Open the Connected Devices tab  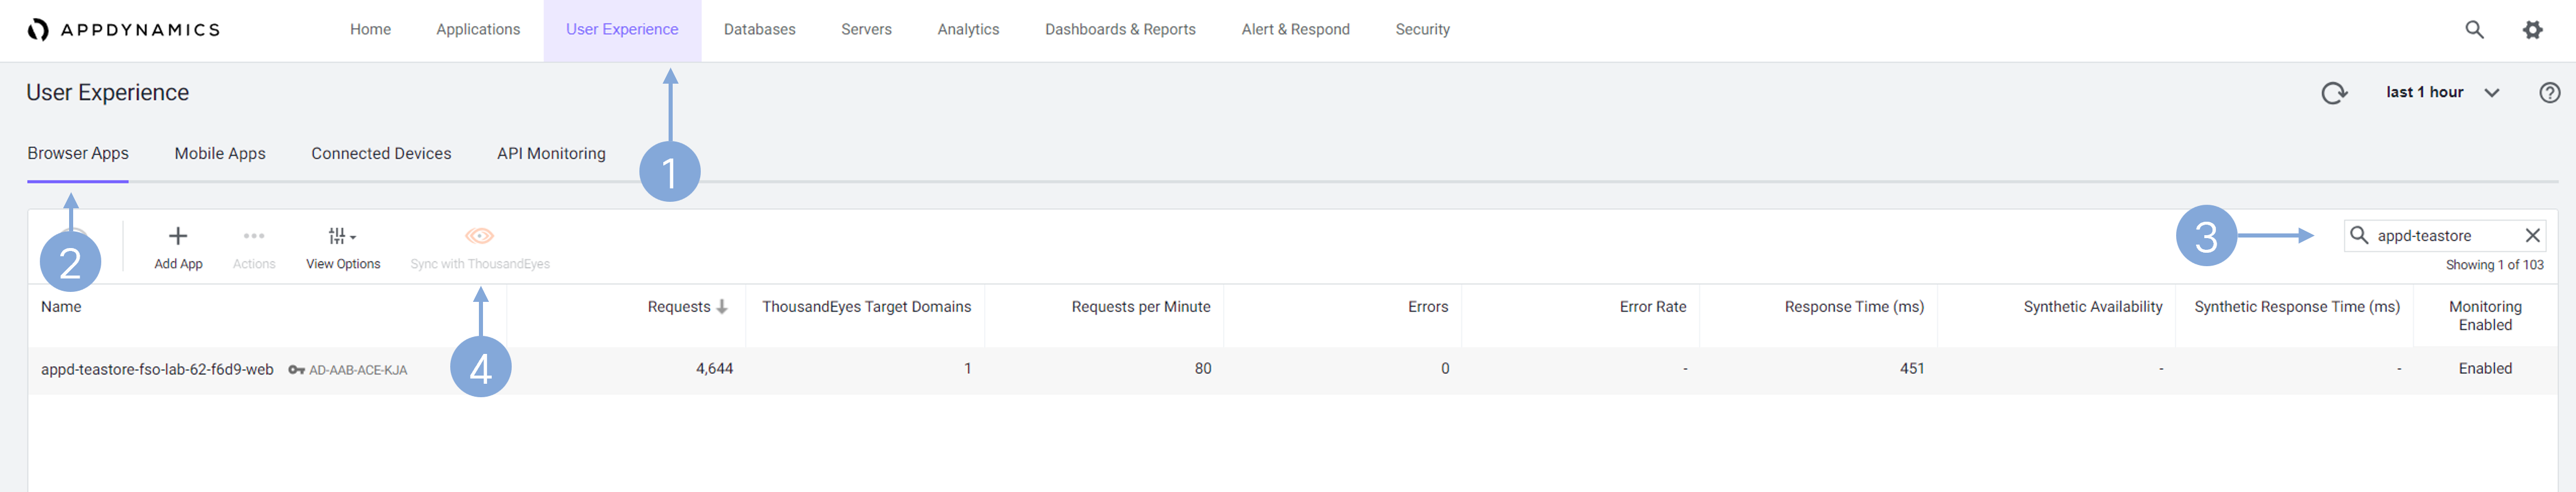[381, 154]
